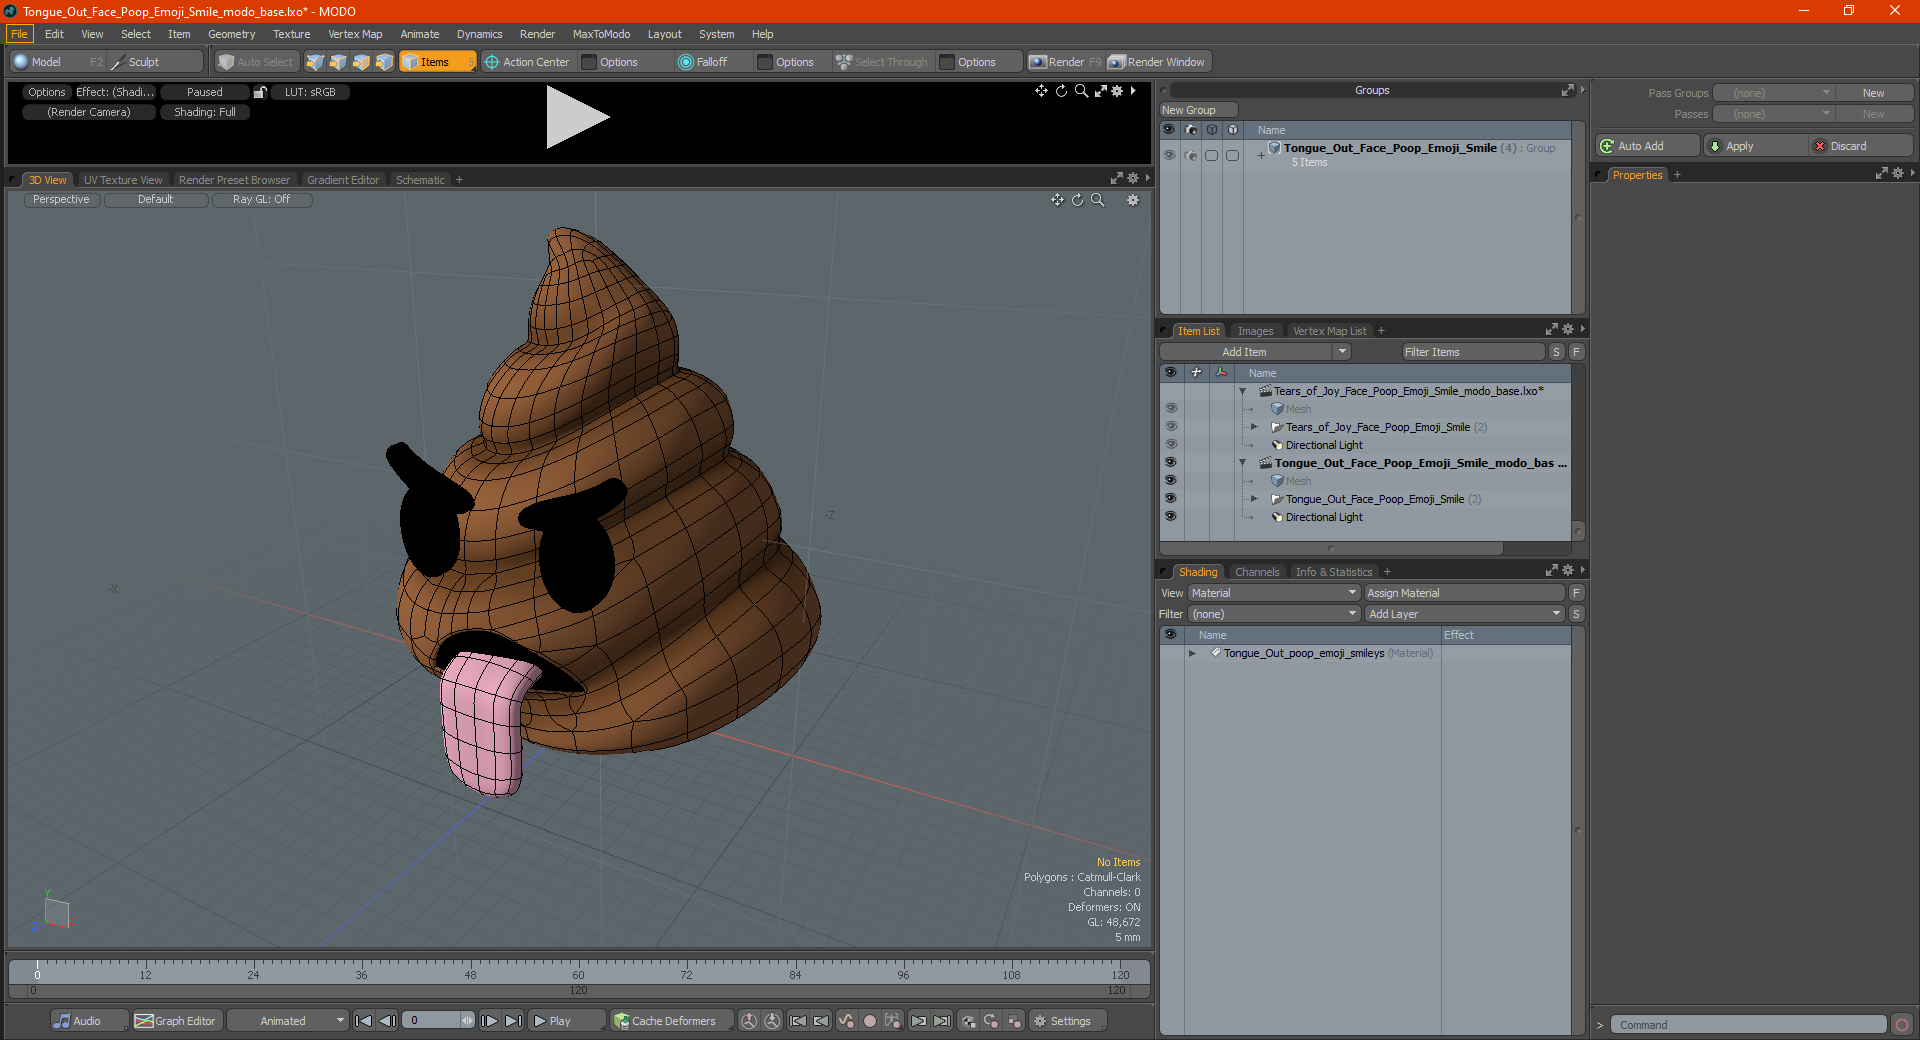Open the Add Layer dropdown

coord(1465,614)
